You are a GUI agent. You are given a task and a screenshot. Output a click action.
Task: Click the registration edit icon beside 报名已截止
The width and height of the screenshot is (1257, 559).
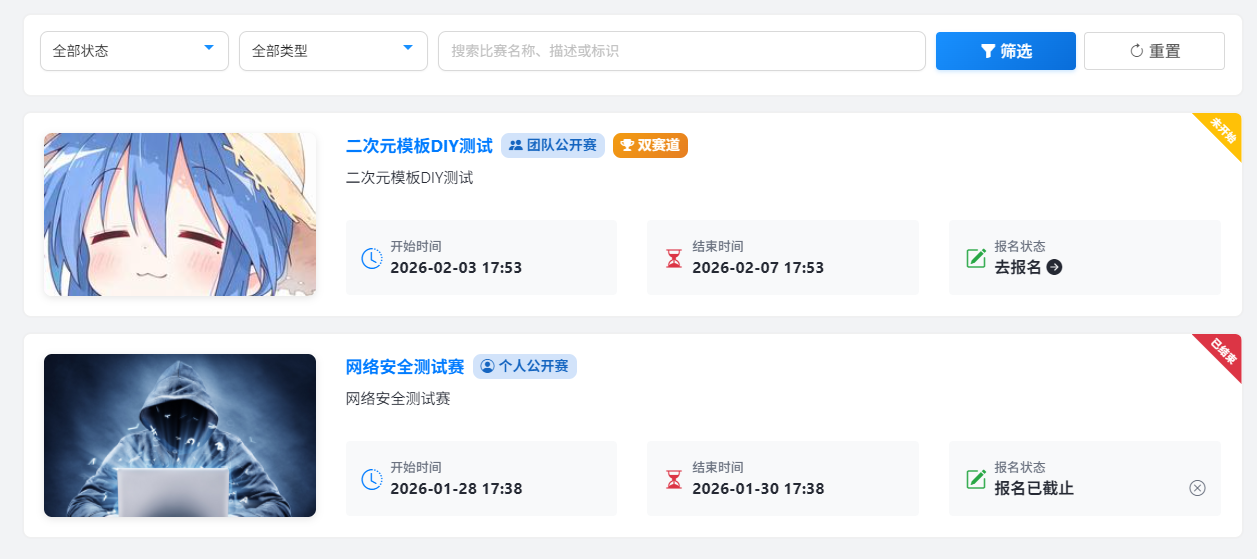[976, 479]
